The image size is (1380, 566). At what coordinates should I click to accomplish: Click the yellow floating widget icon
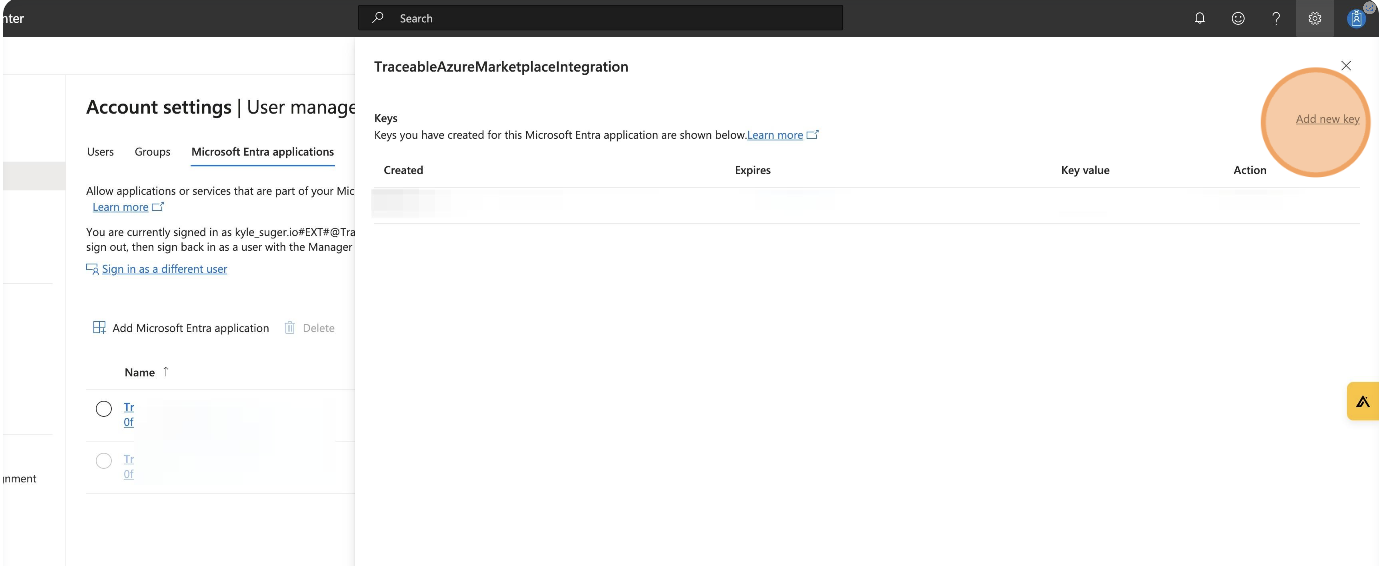[x=1363, y=401]
